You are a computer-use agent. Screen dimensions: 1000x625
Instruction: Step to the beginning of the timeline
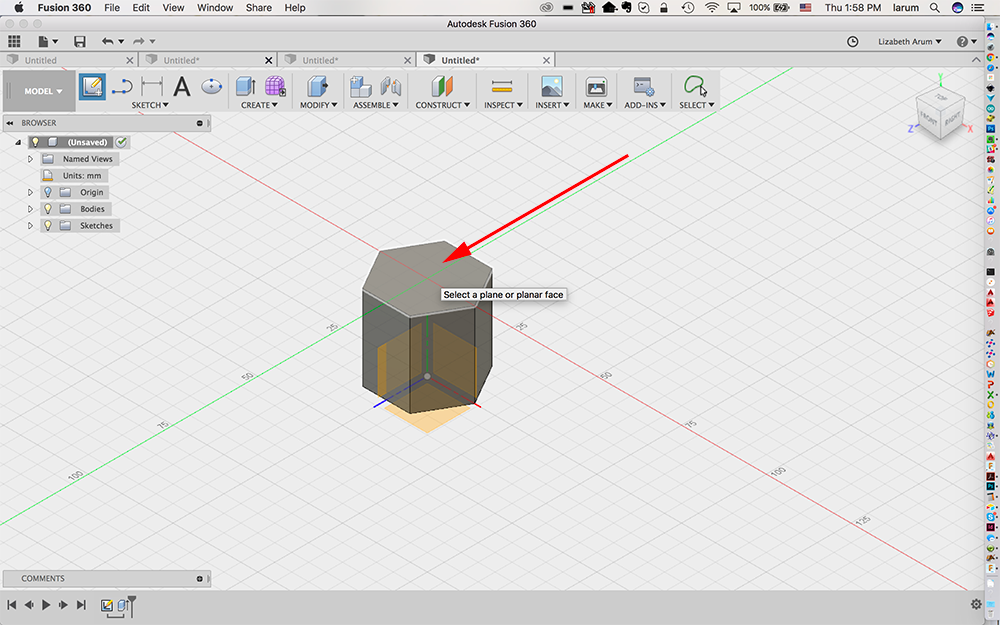(x=11, y=605)
